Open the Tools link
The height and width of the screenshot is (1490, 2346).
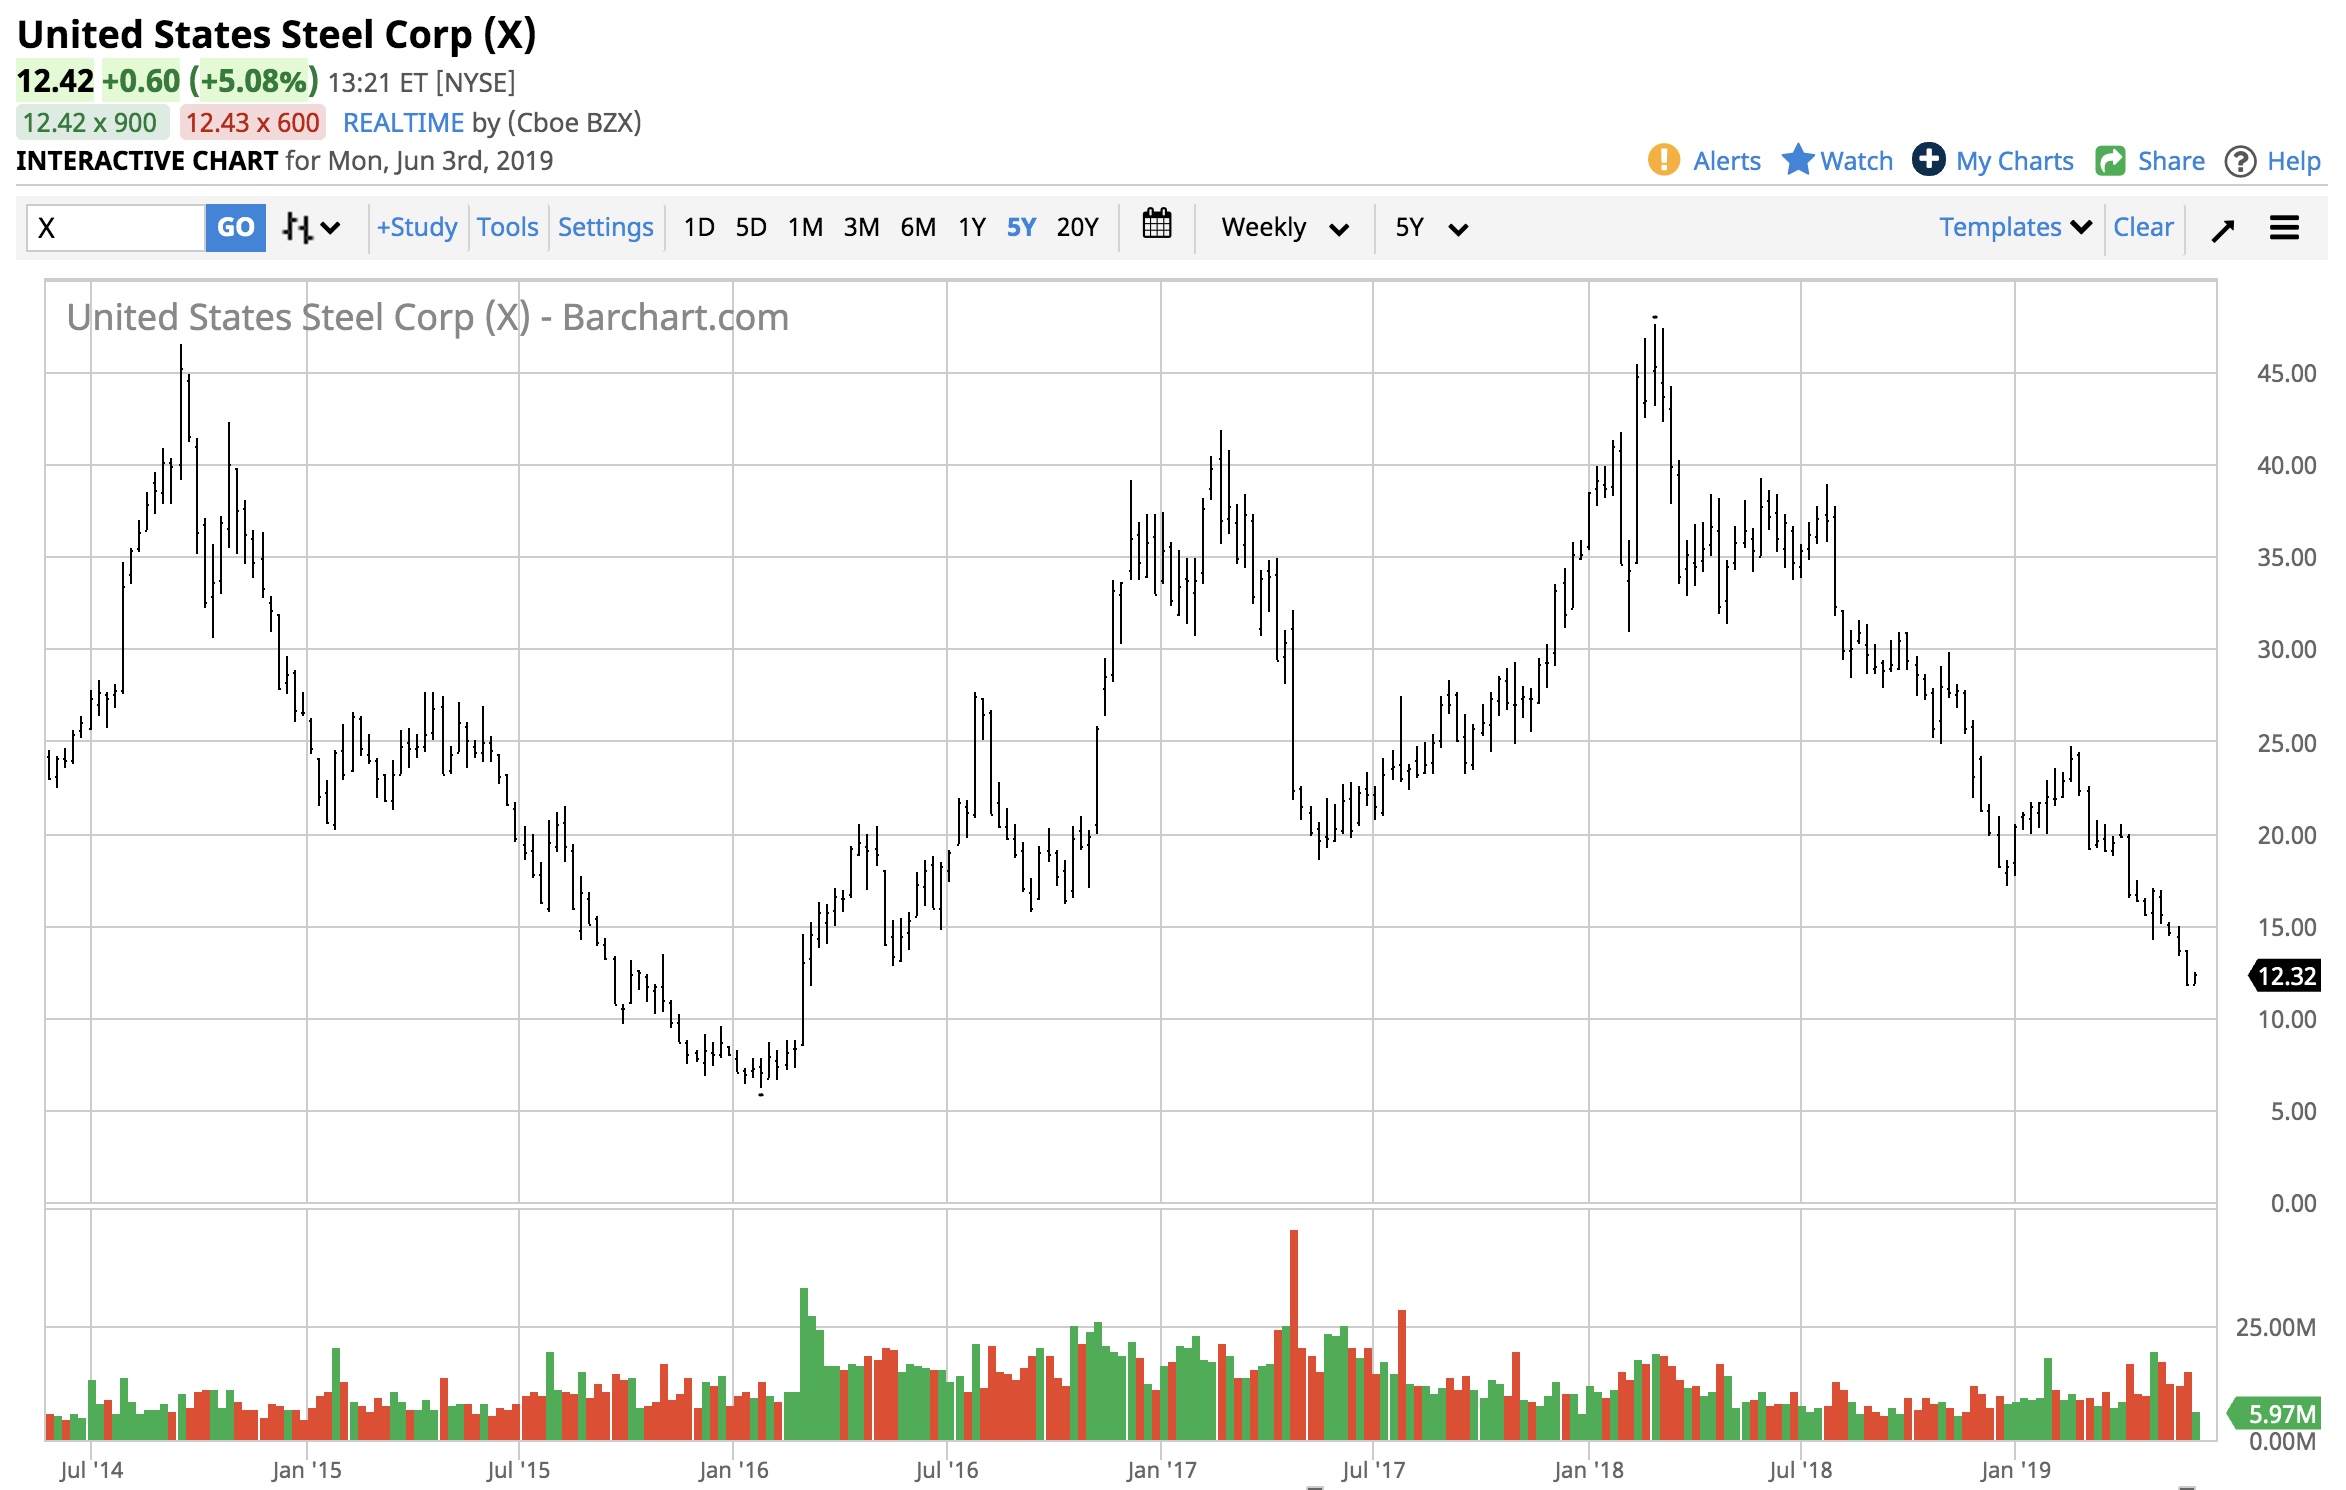[x=507, y=227]
